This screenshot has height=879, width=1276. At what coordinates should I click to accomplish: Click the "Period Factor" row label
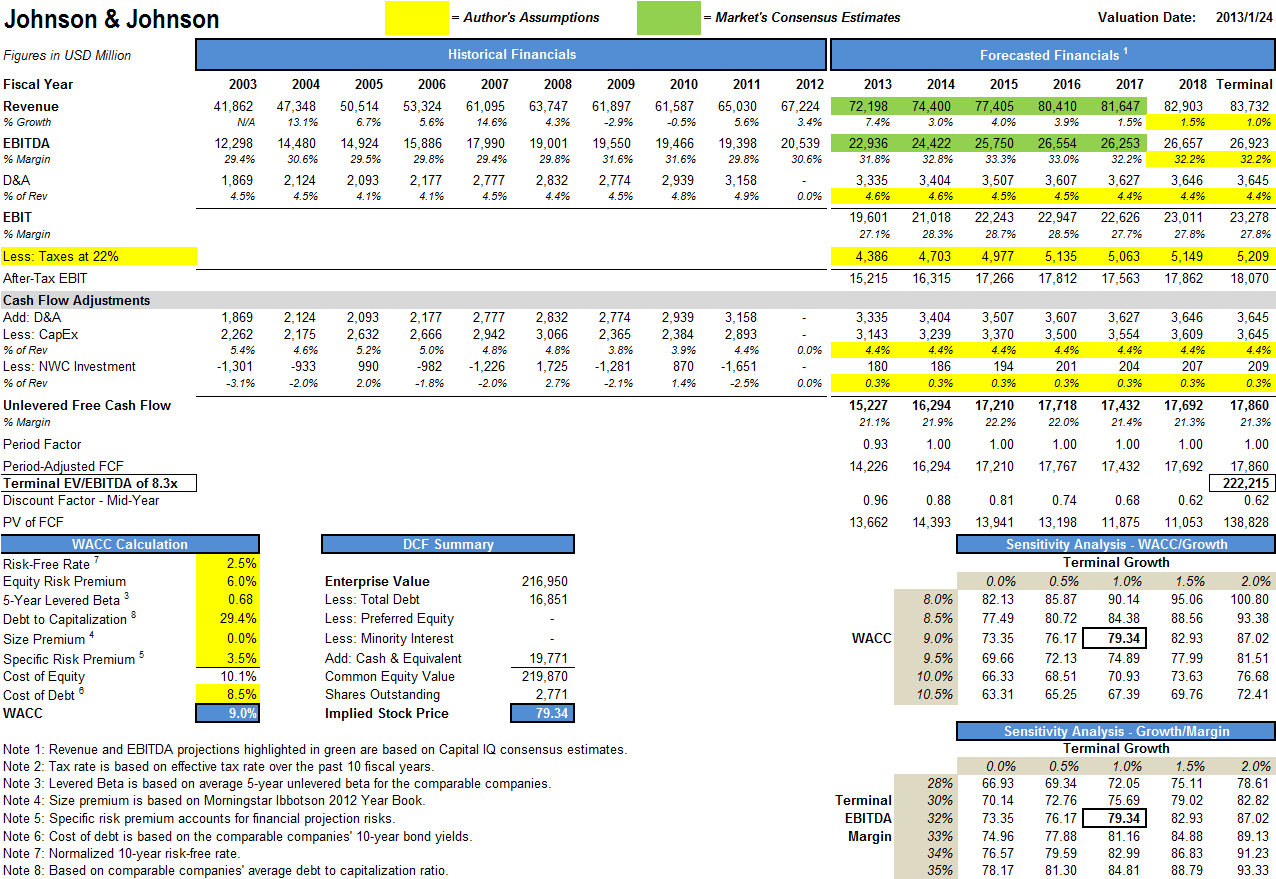click(42, 444)
